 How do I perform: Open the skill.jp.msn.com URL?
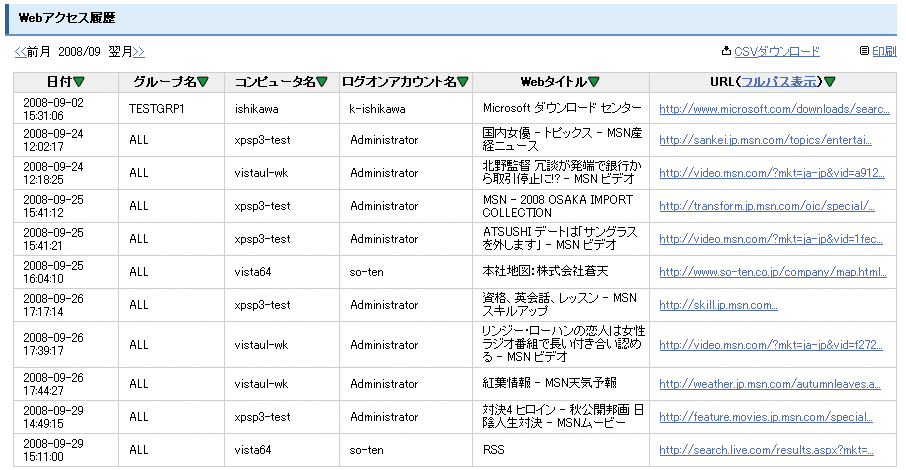click(x=718, y=305)
